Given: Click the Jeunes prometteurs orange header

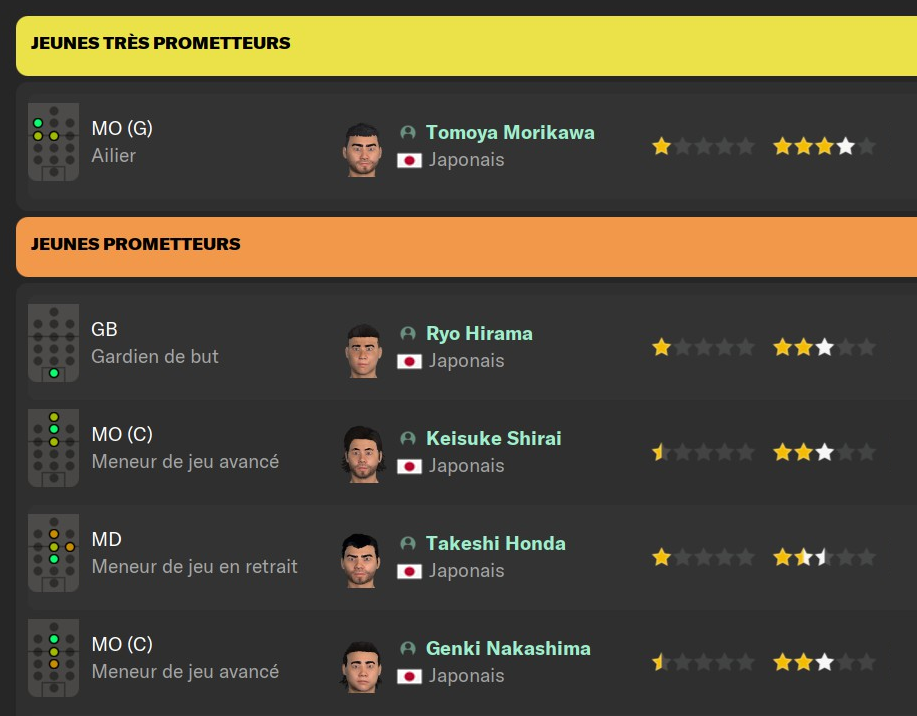Looking at the screenshot, I should (466, 246).
